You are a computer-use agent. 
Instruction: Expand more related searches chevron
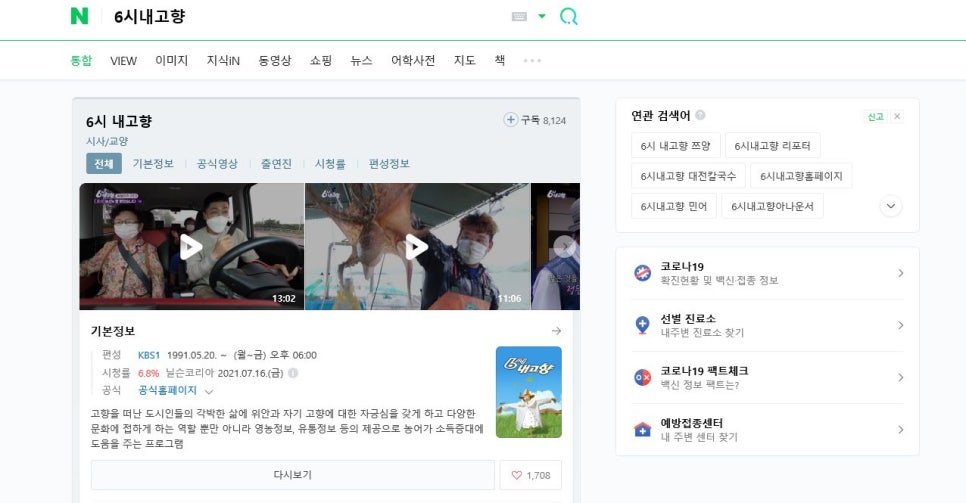(x=890, y=206)
